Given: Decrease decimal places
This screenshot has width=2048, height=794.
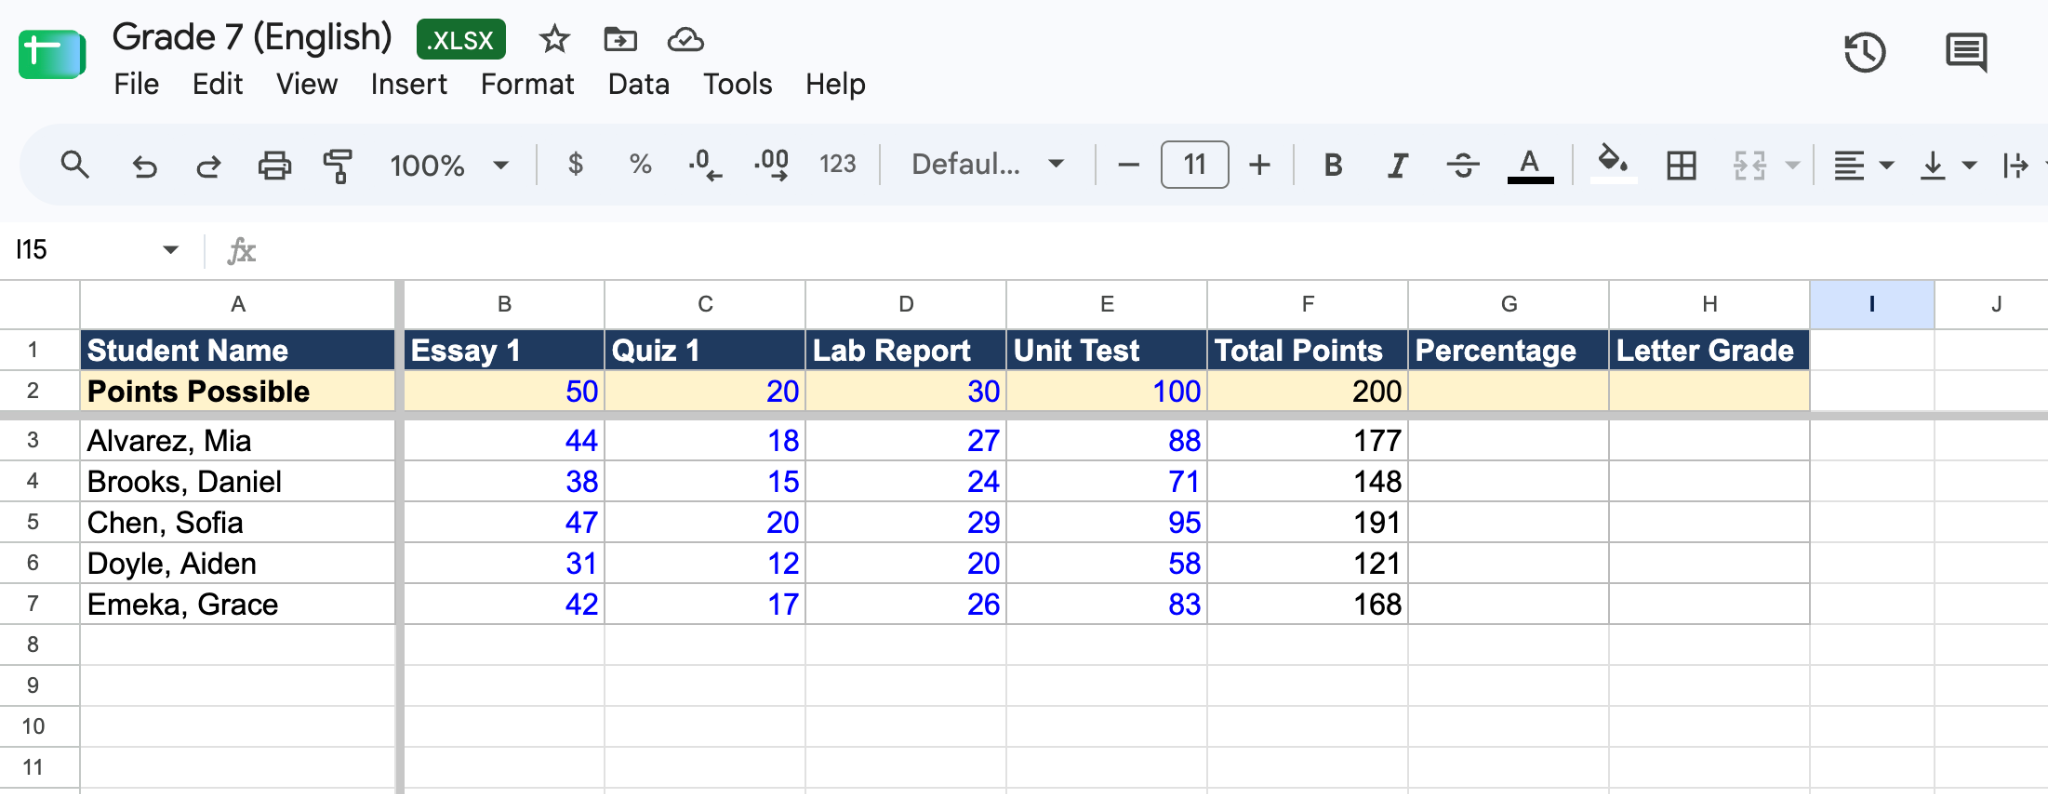Looking at the screenshot, I should tap(705, 165).
